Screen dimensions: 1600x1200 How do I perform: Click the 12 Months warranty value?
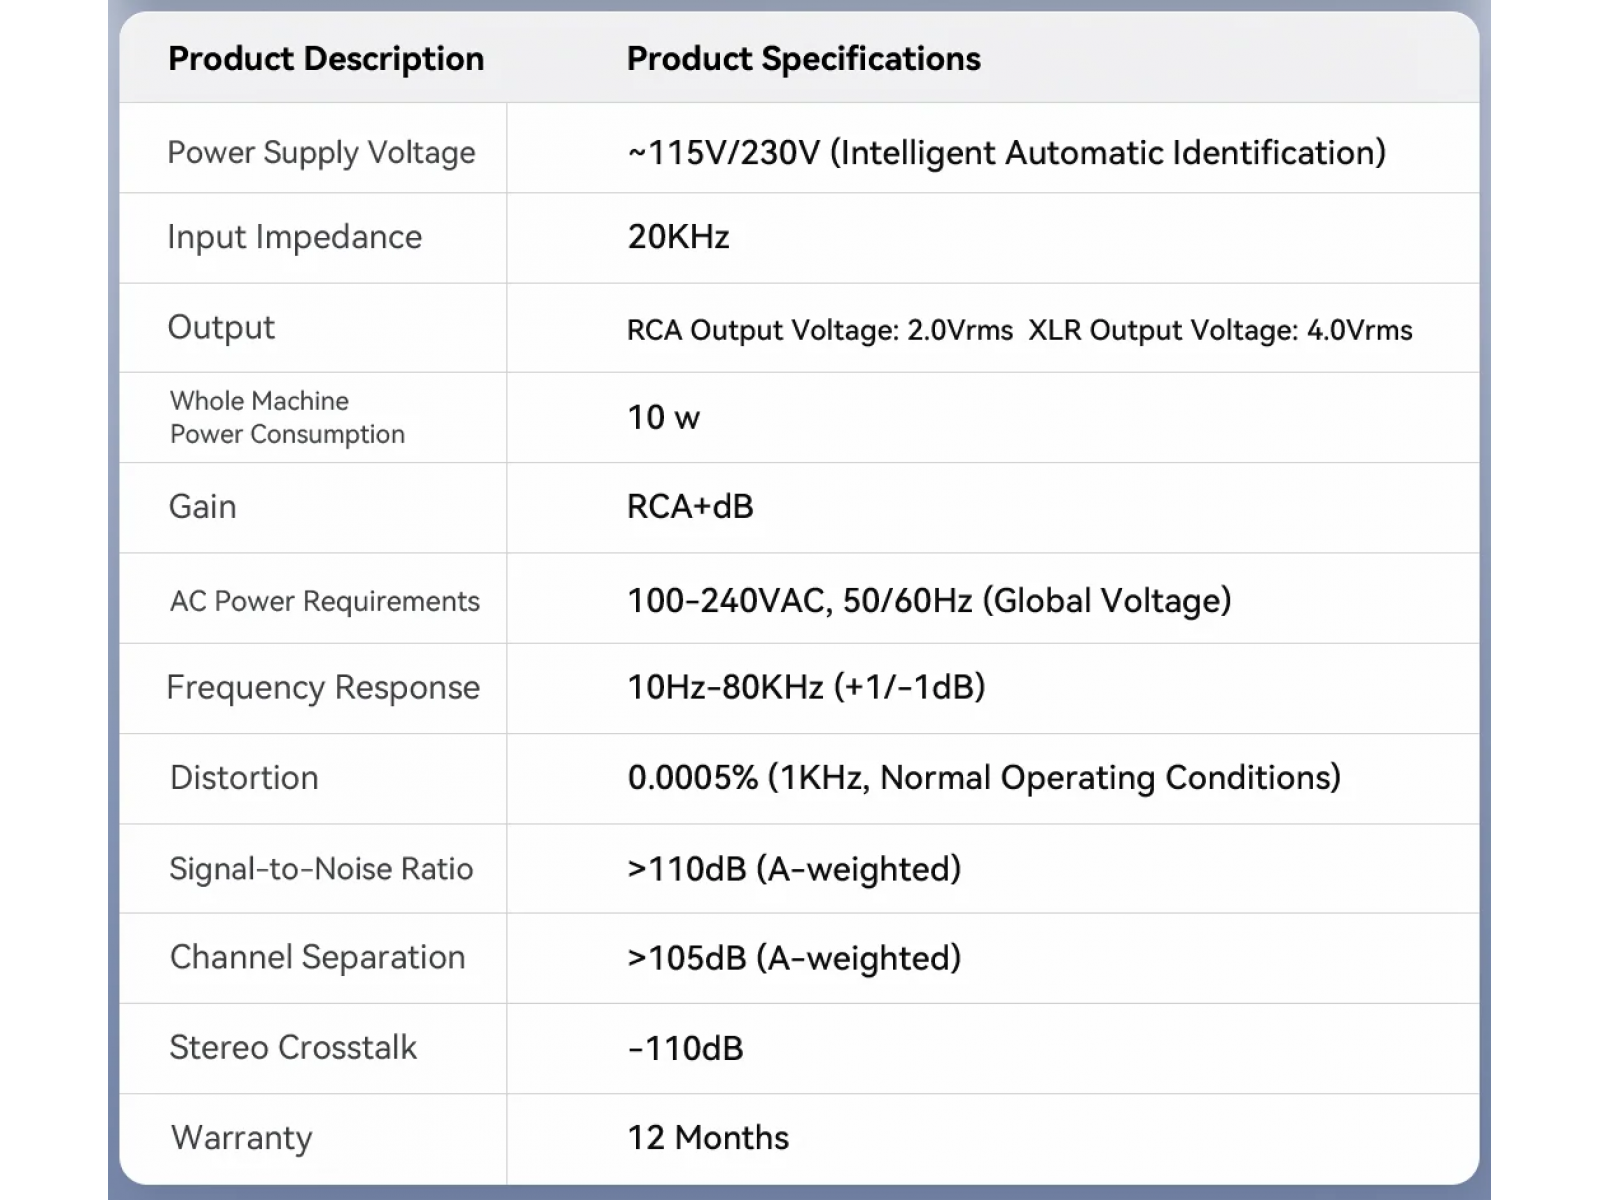707,1138
